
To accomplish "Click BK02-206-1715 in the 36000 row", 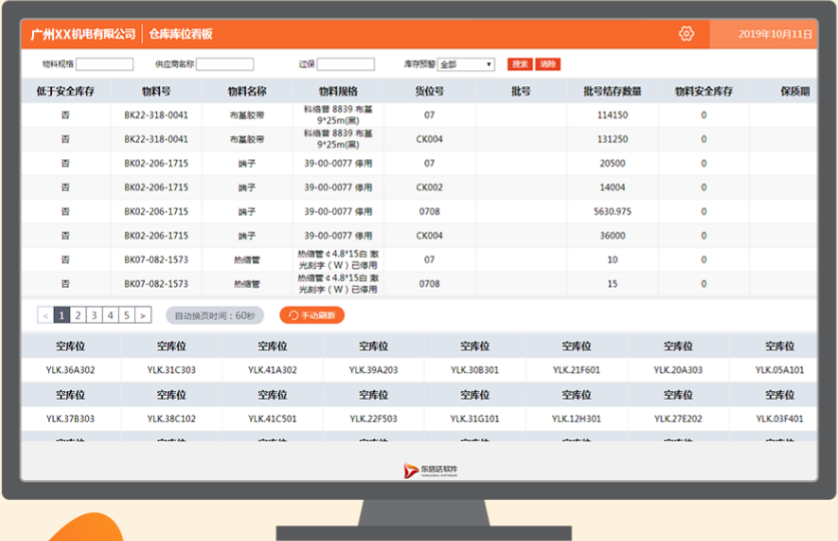I will pos(156,235).
